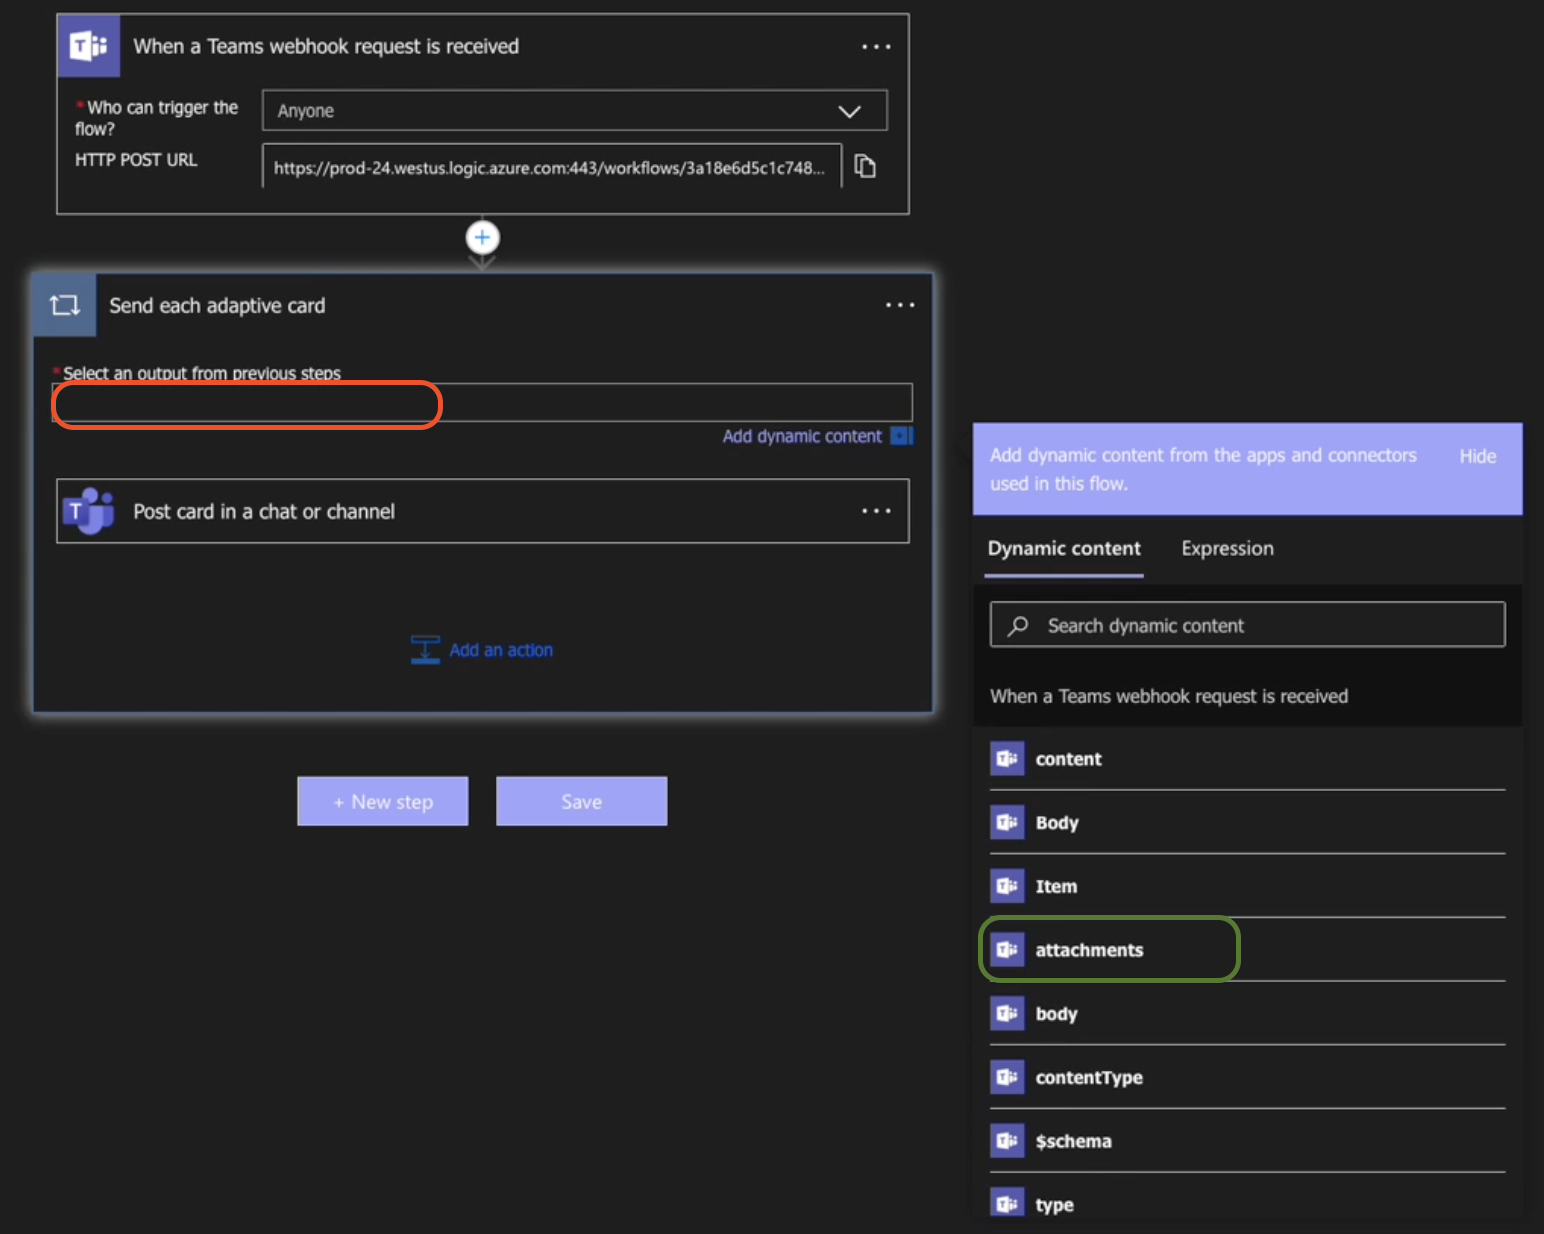Insert a step with the plus button
Screen dimensions: 1544x1234
483,238
